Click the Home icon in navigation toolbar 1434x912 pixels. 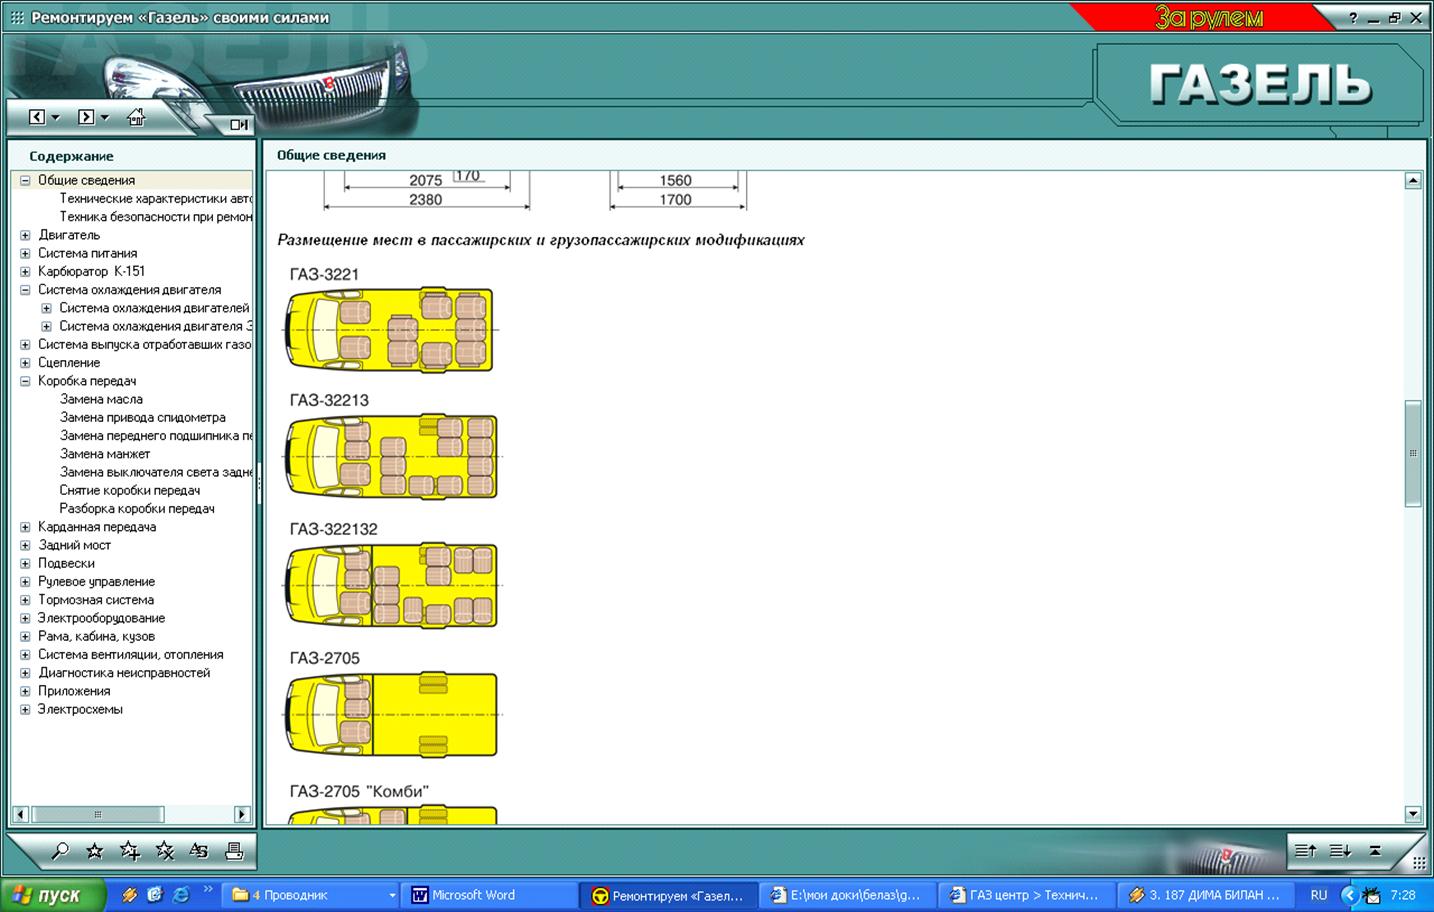pos(136,117)
